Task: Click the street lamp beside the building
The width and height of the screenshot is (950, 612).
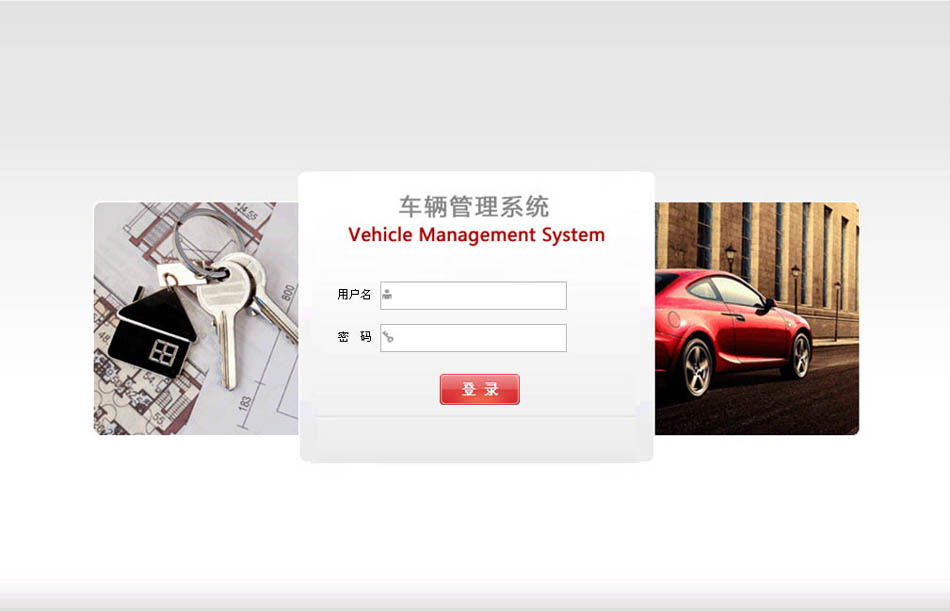Action: 730,258
